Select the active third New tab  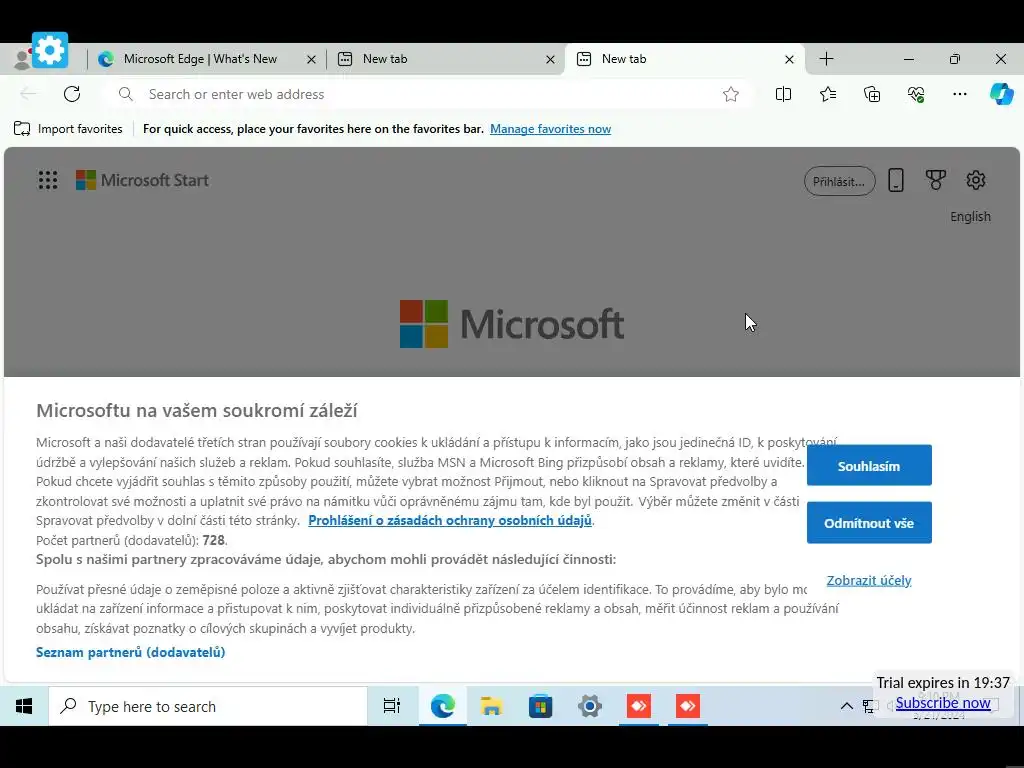coord(684,59)
